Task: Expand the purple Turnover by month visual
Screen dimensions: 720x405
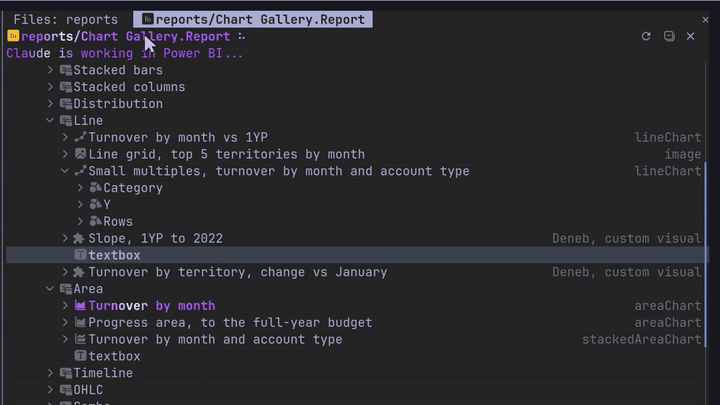Action: pyautogui.click(x=65, y=305)
